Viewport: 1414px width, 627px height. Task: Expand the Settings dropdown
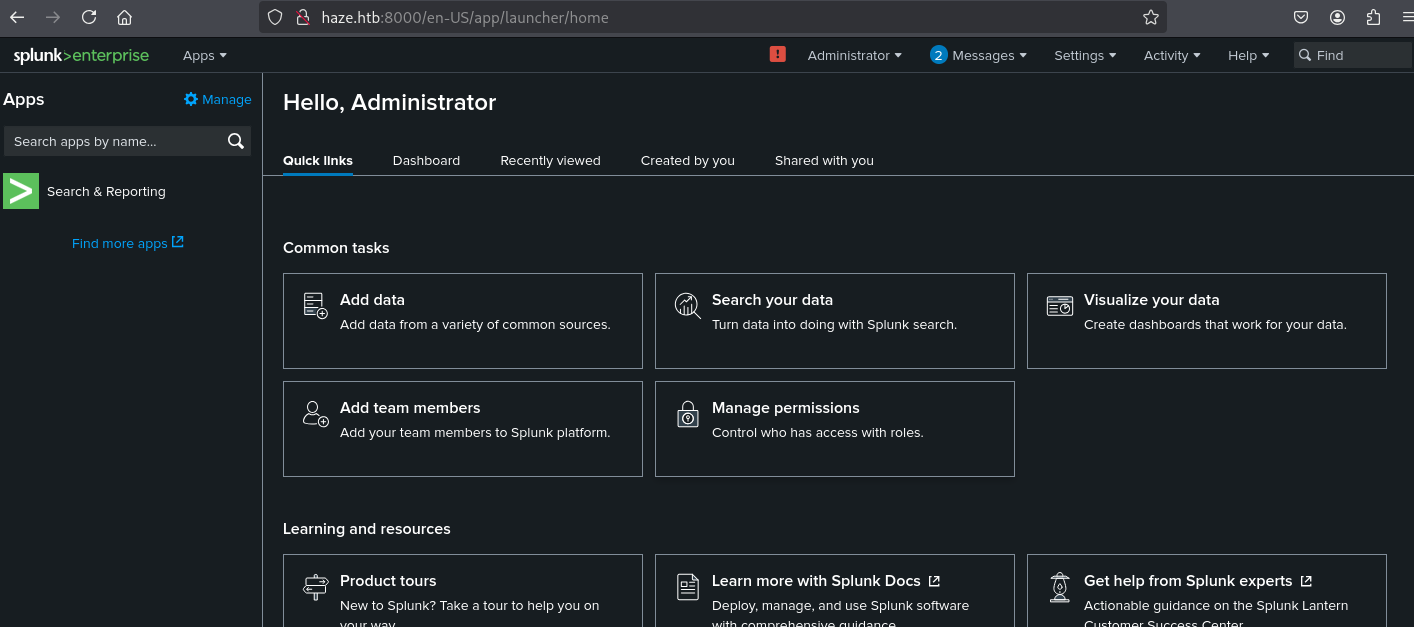pos(1085,55)
